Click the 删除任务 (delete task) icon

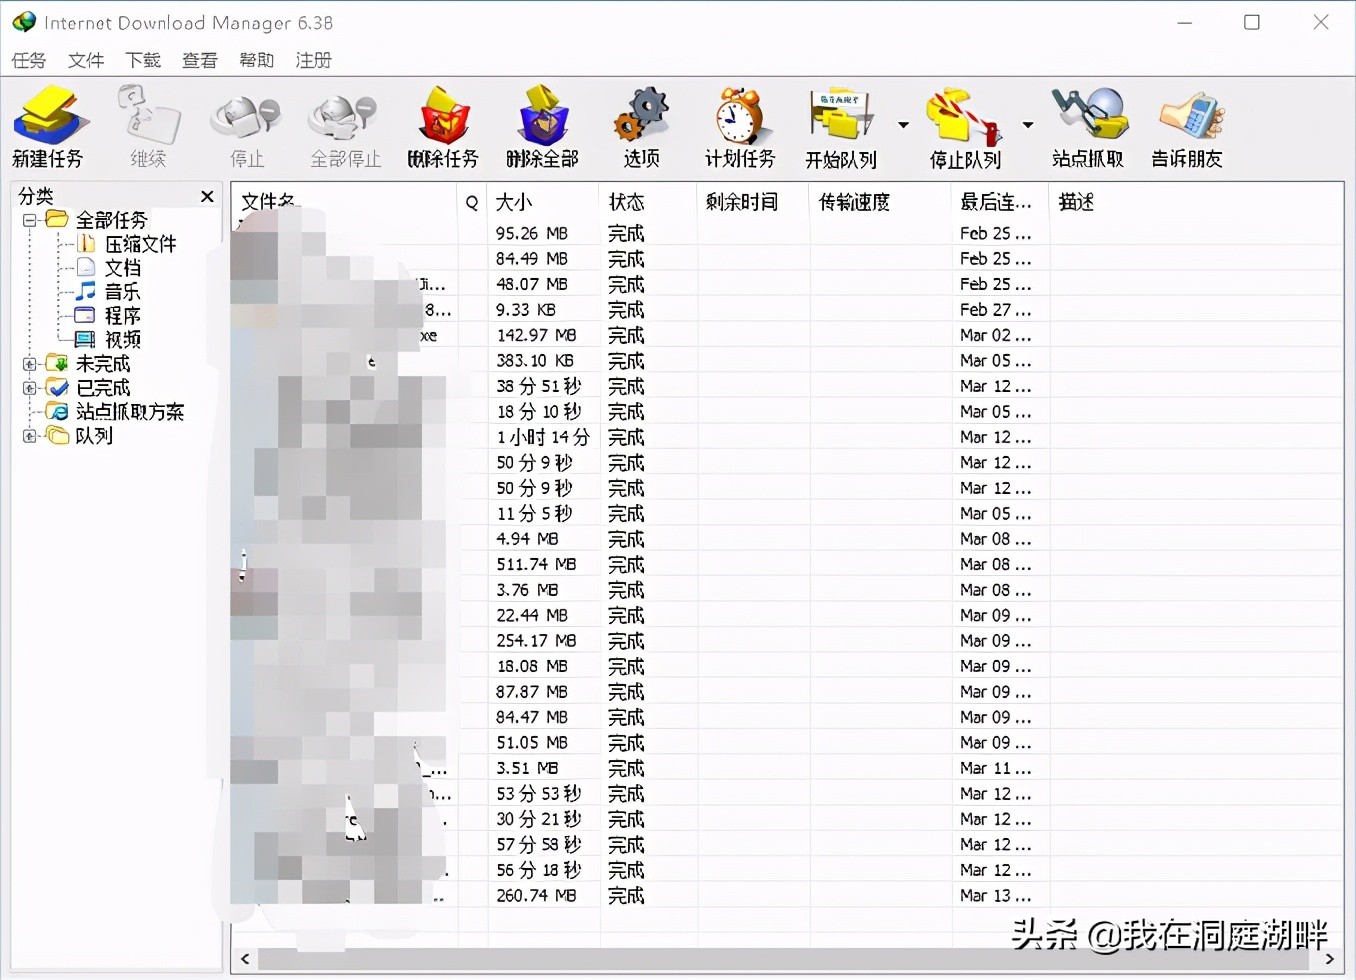[x=443, y=127]
